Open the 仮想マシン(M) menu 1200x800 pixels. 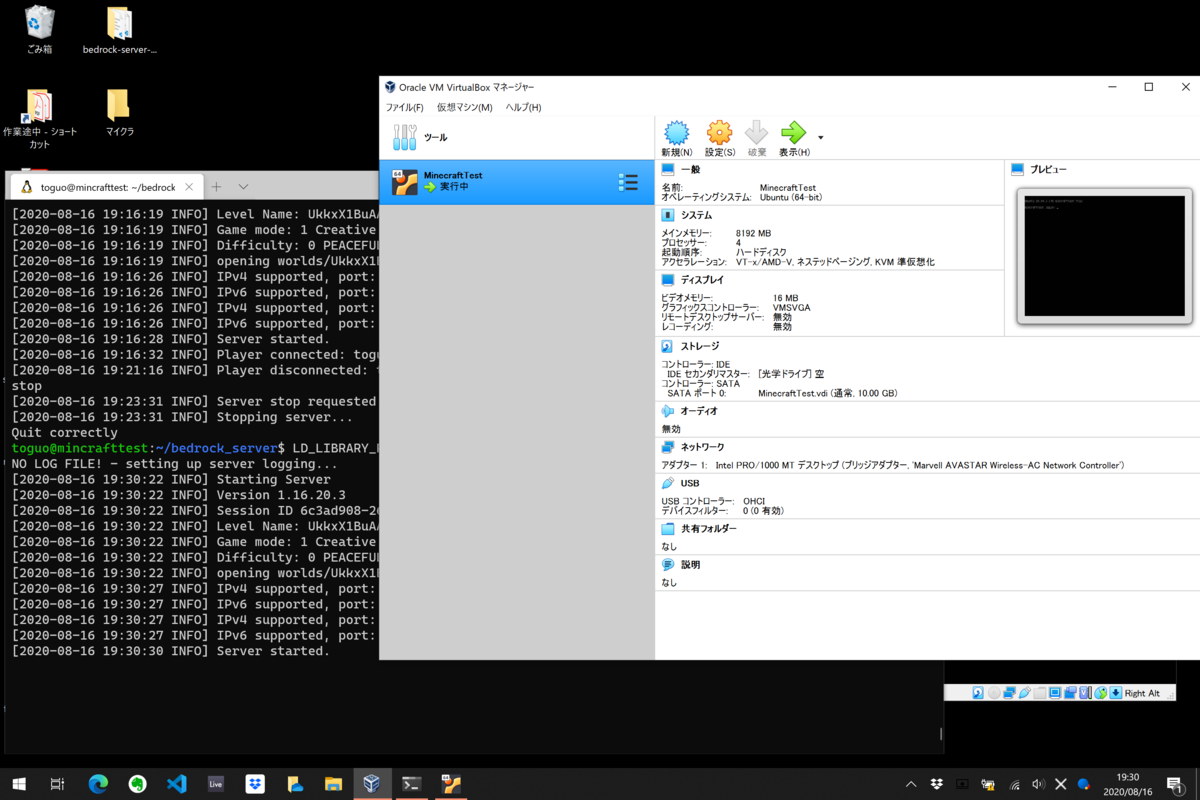(464, 107)
